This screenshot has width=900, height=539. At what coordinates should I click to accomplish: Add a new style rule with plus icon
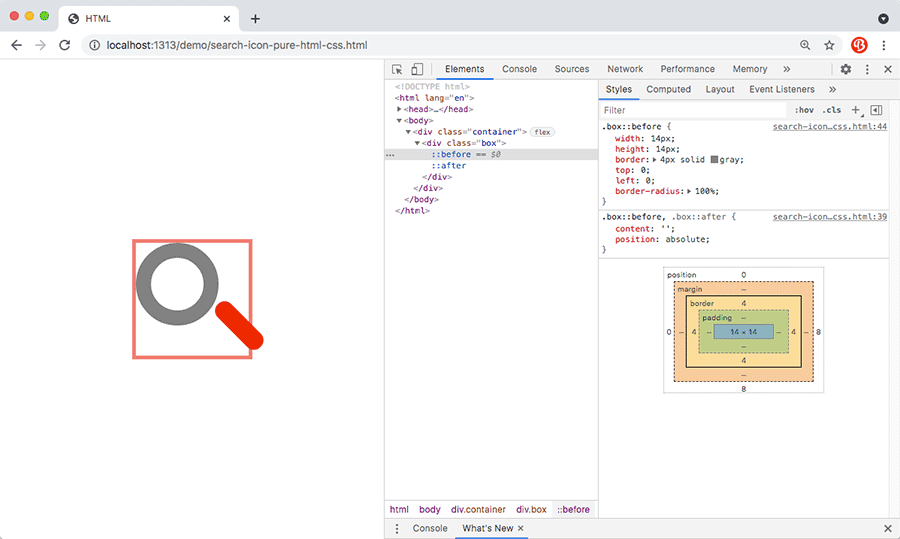click(856, 110)
